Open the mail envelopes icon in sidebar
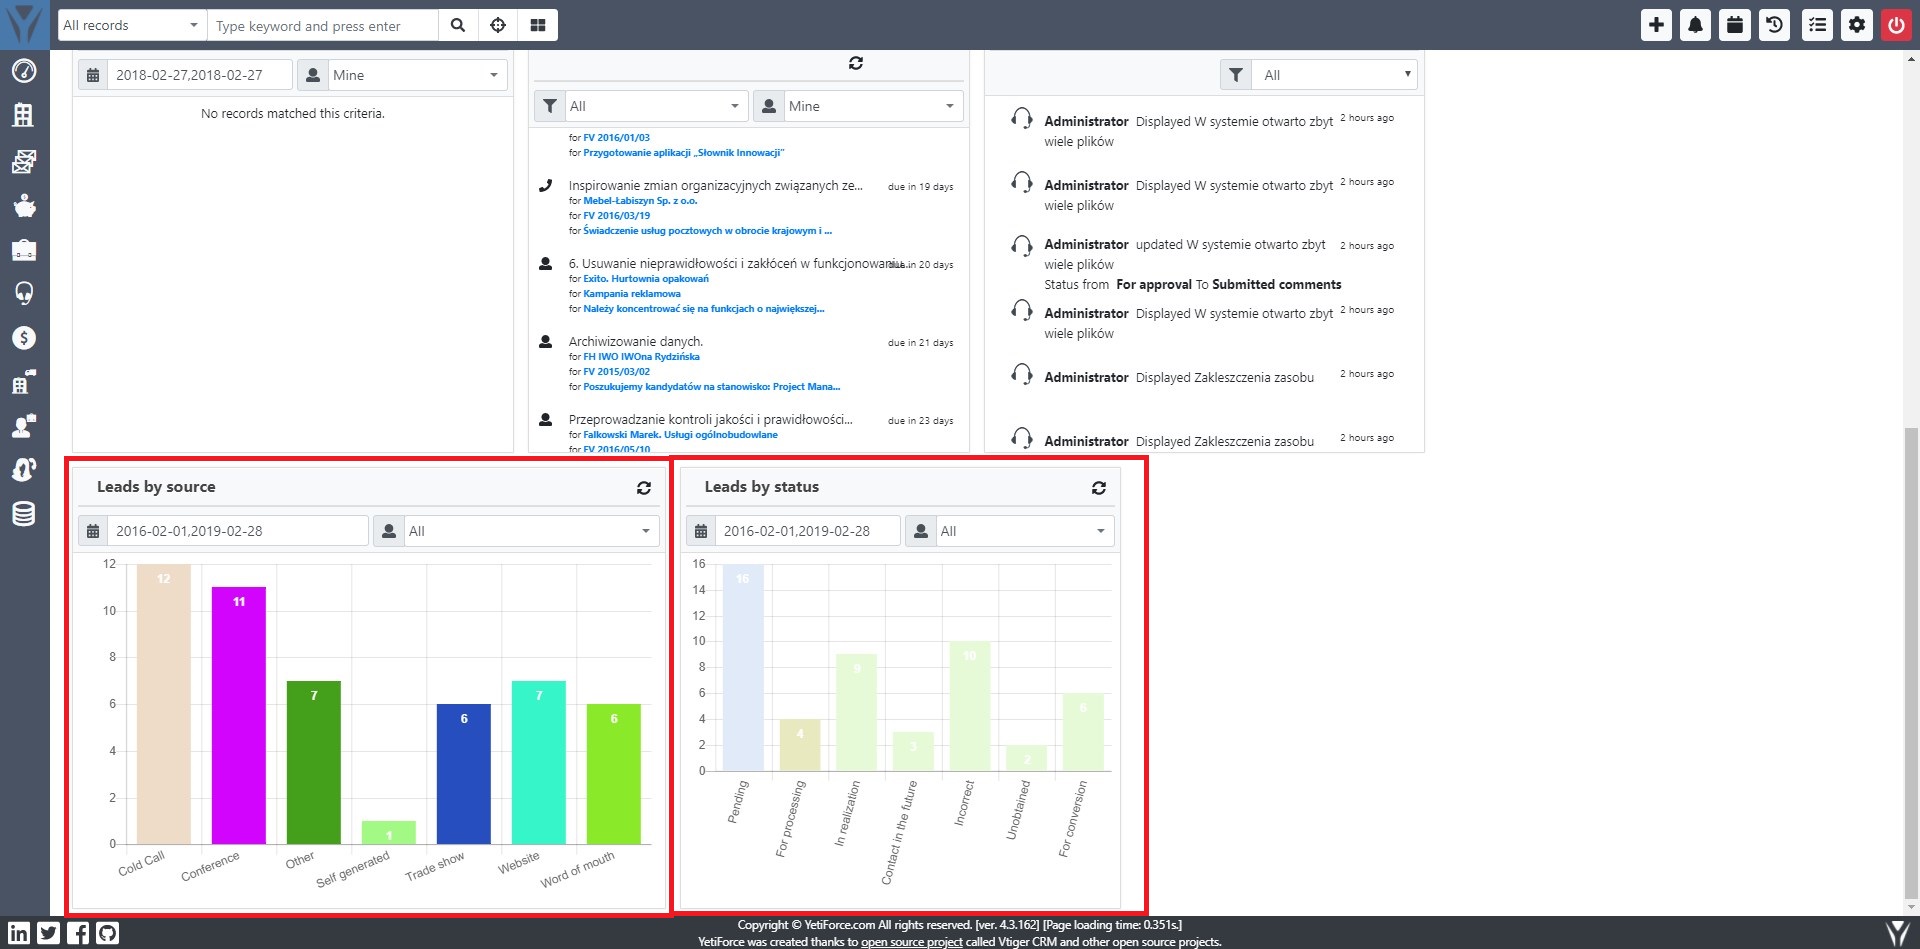 [x=24, y=161]
